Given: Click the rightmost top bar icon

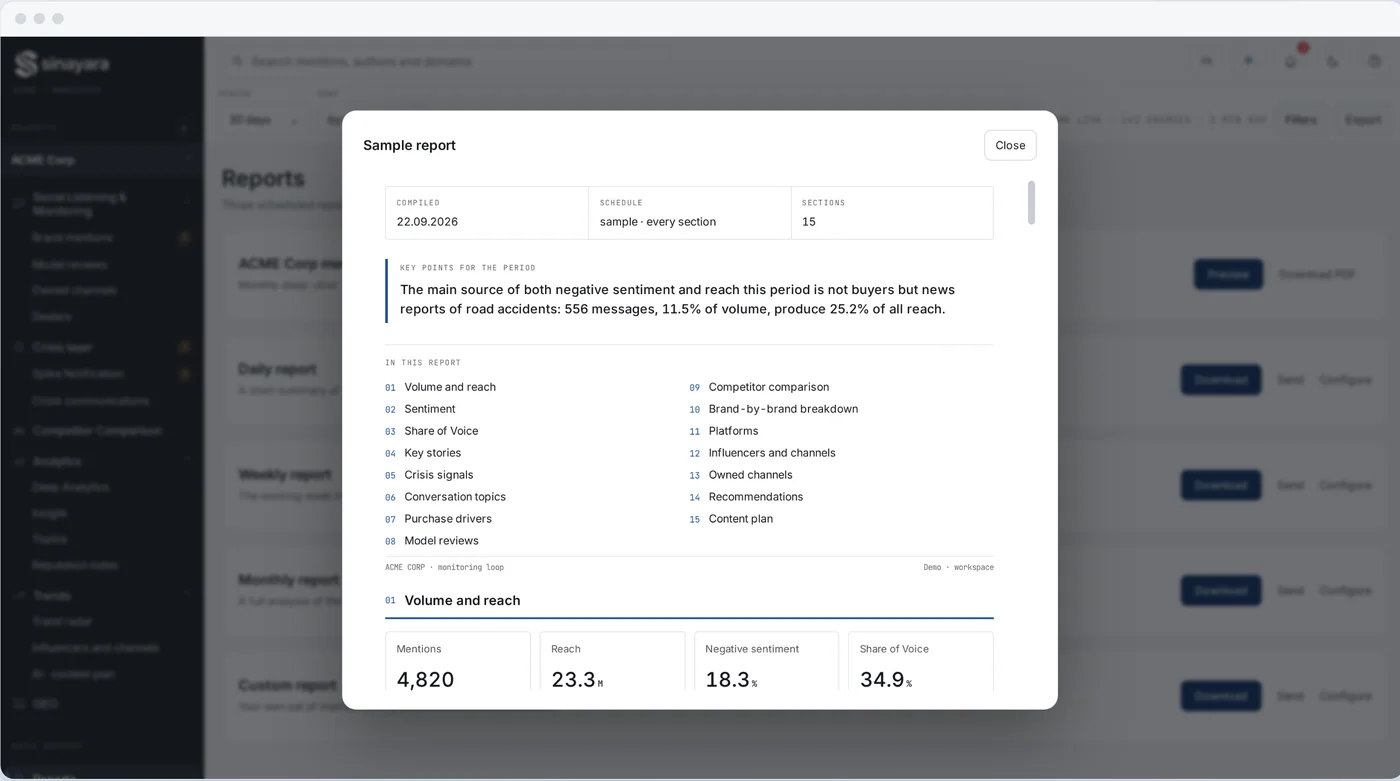Looking at the screenshot, I should click(1375, 61).
